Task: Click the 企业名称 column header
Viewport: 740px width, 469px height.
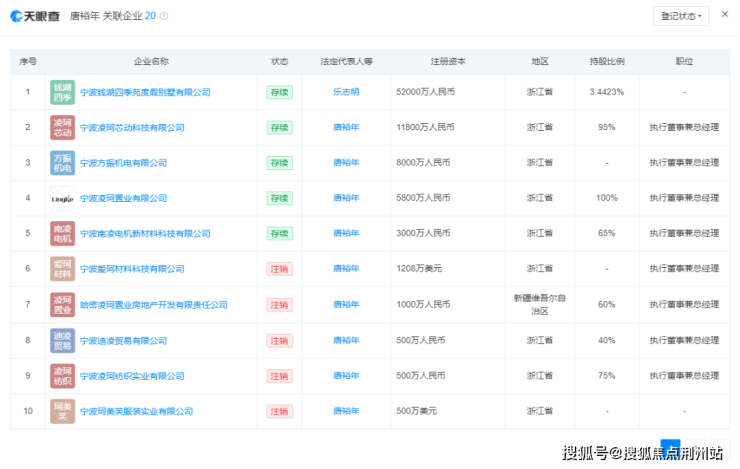Action: point(151,61)
